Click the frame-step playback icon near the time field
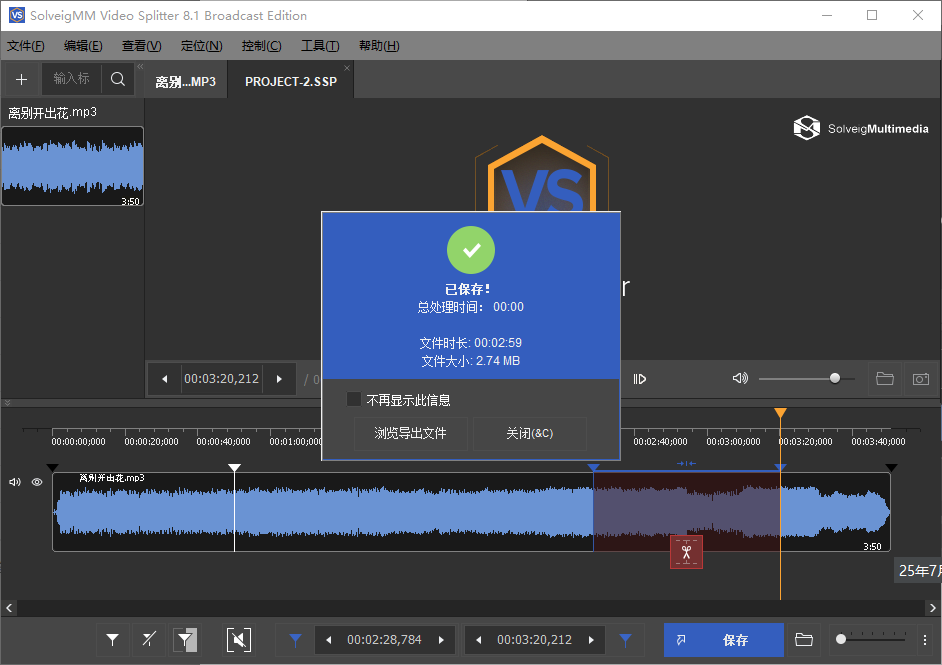 [638, 379]
